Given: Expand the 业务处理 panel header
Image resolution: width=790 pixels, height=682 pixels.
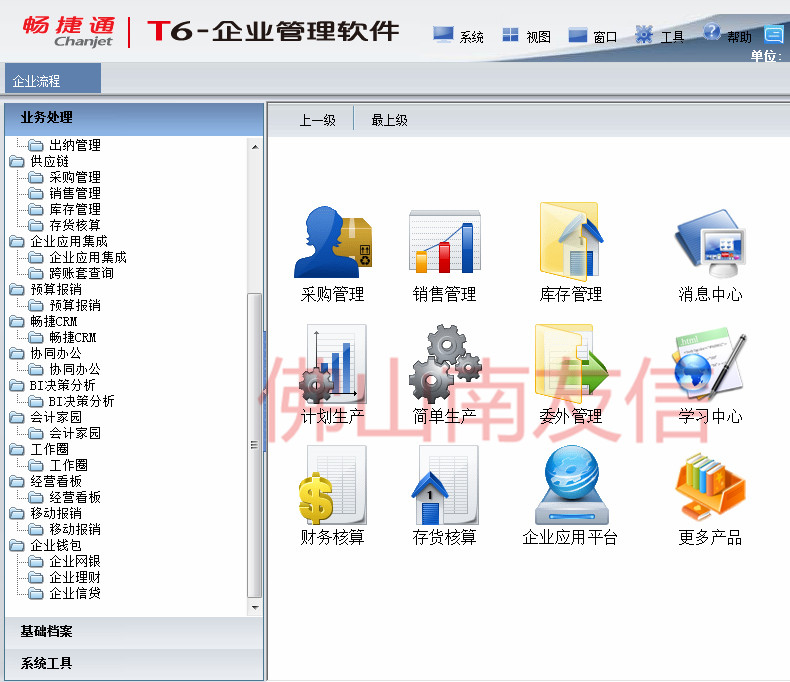Looking at the screenshot, I should click(134, 119).
